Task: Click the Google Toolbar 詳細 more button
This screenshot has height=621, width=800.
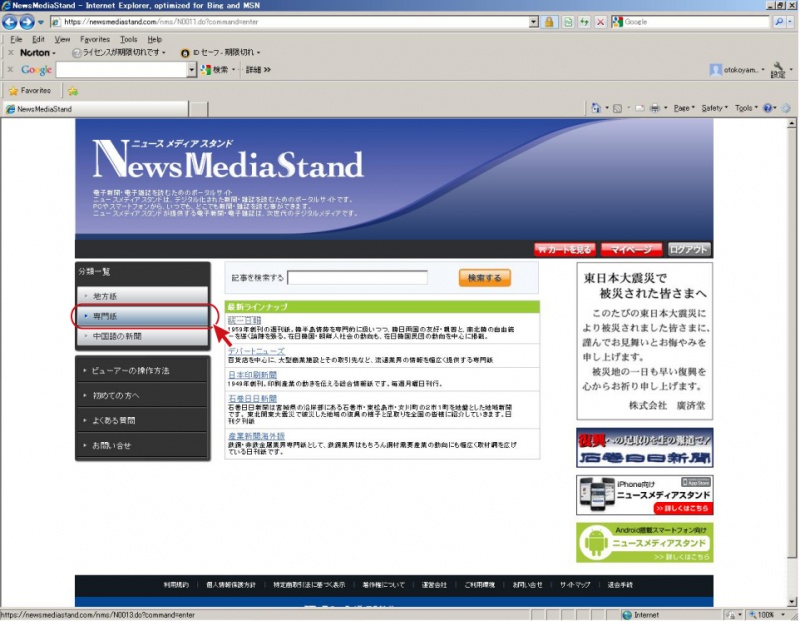Action: pos(258,70)
